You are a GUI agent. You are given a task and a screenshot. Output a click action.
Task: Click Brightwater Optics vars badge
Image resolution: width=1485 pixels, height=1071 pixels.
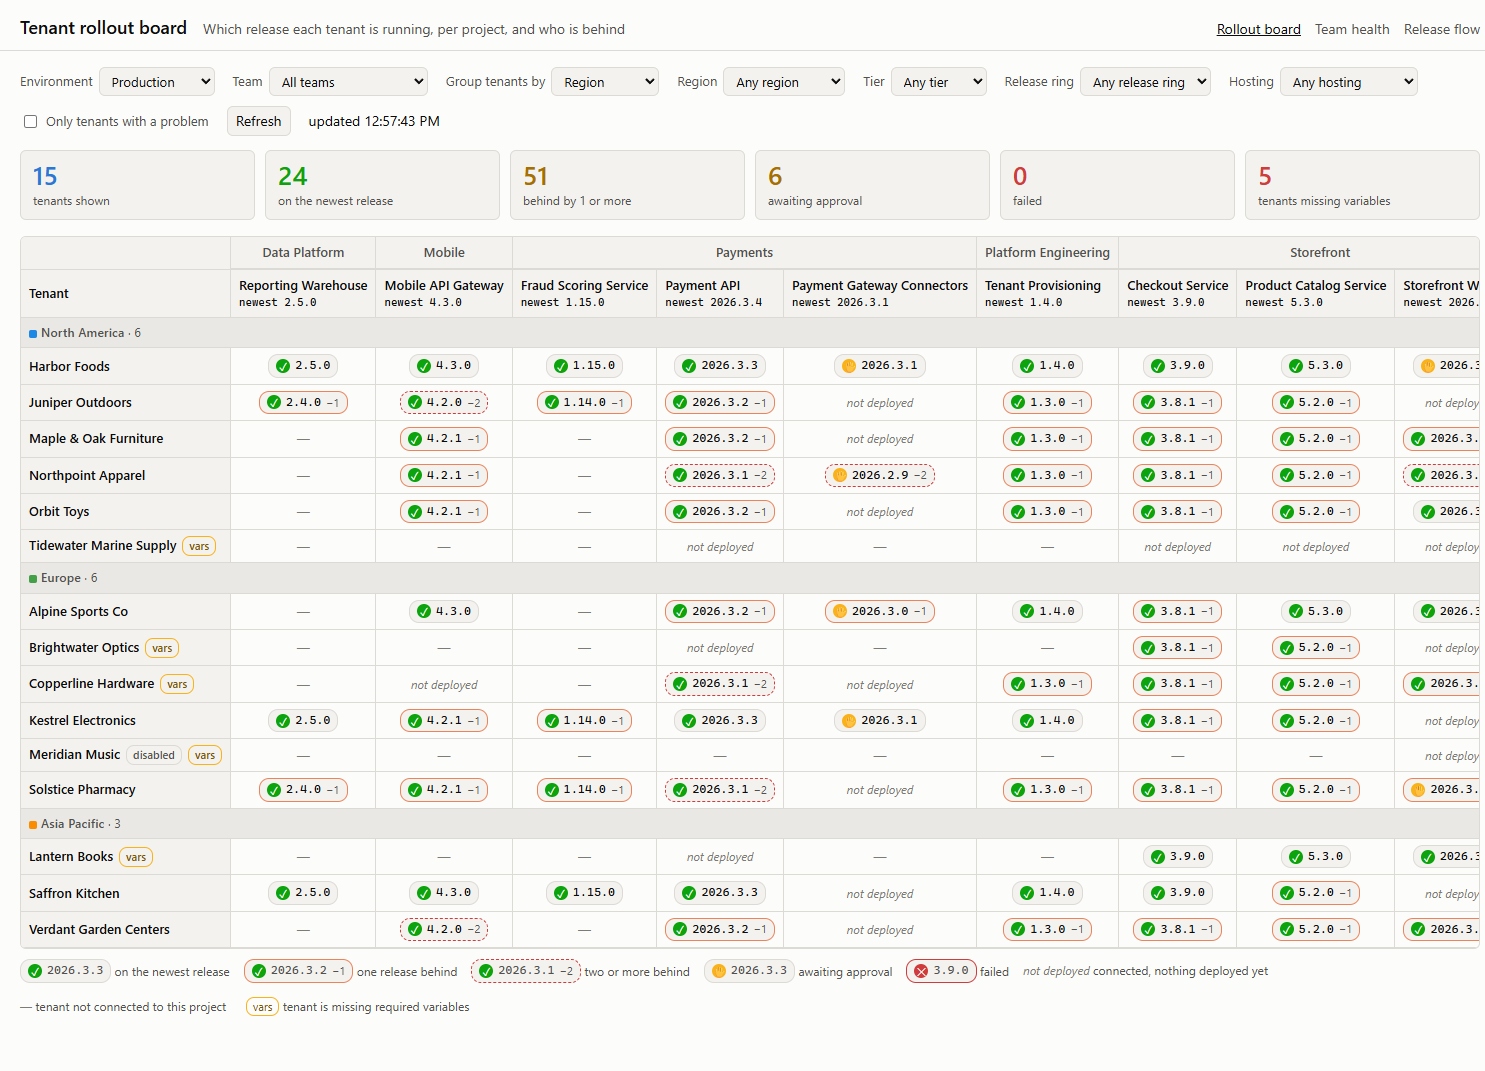click(x=162, y=648)
